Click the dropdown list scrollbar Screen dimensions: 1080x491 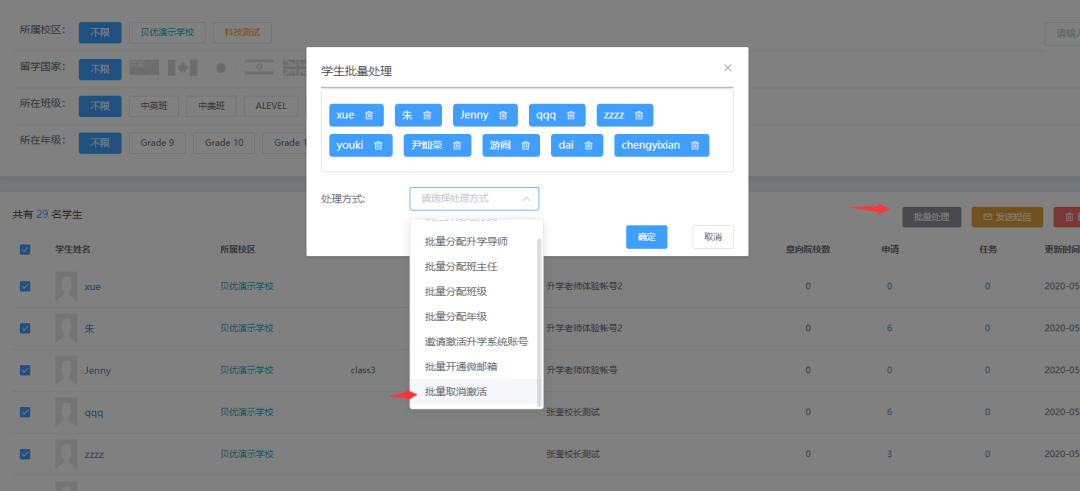point(540,300)
